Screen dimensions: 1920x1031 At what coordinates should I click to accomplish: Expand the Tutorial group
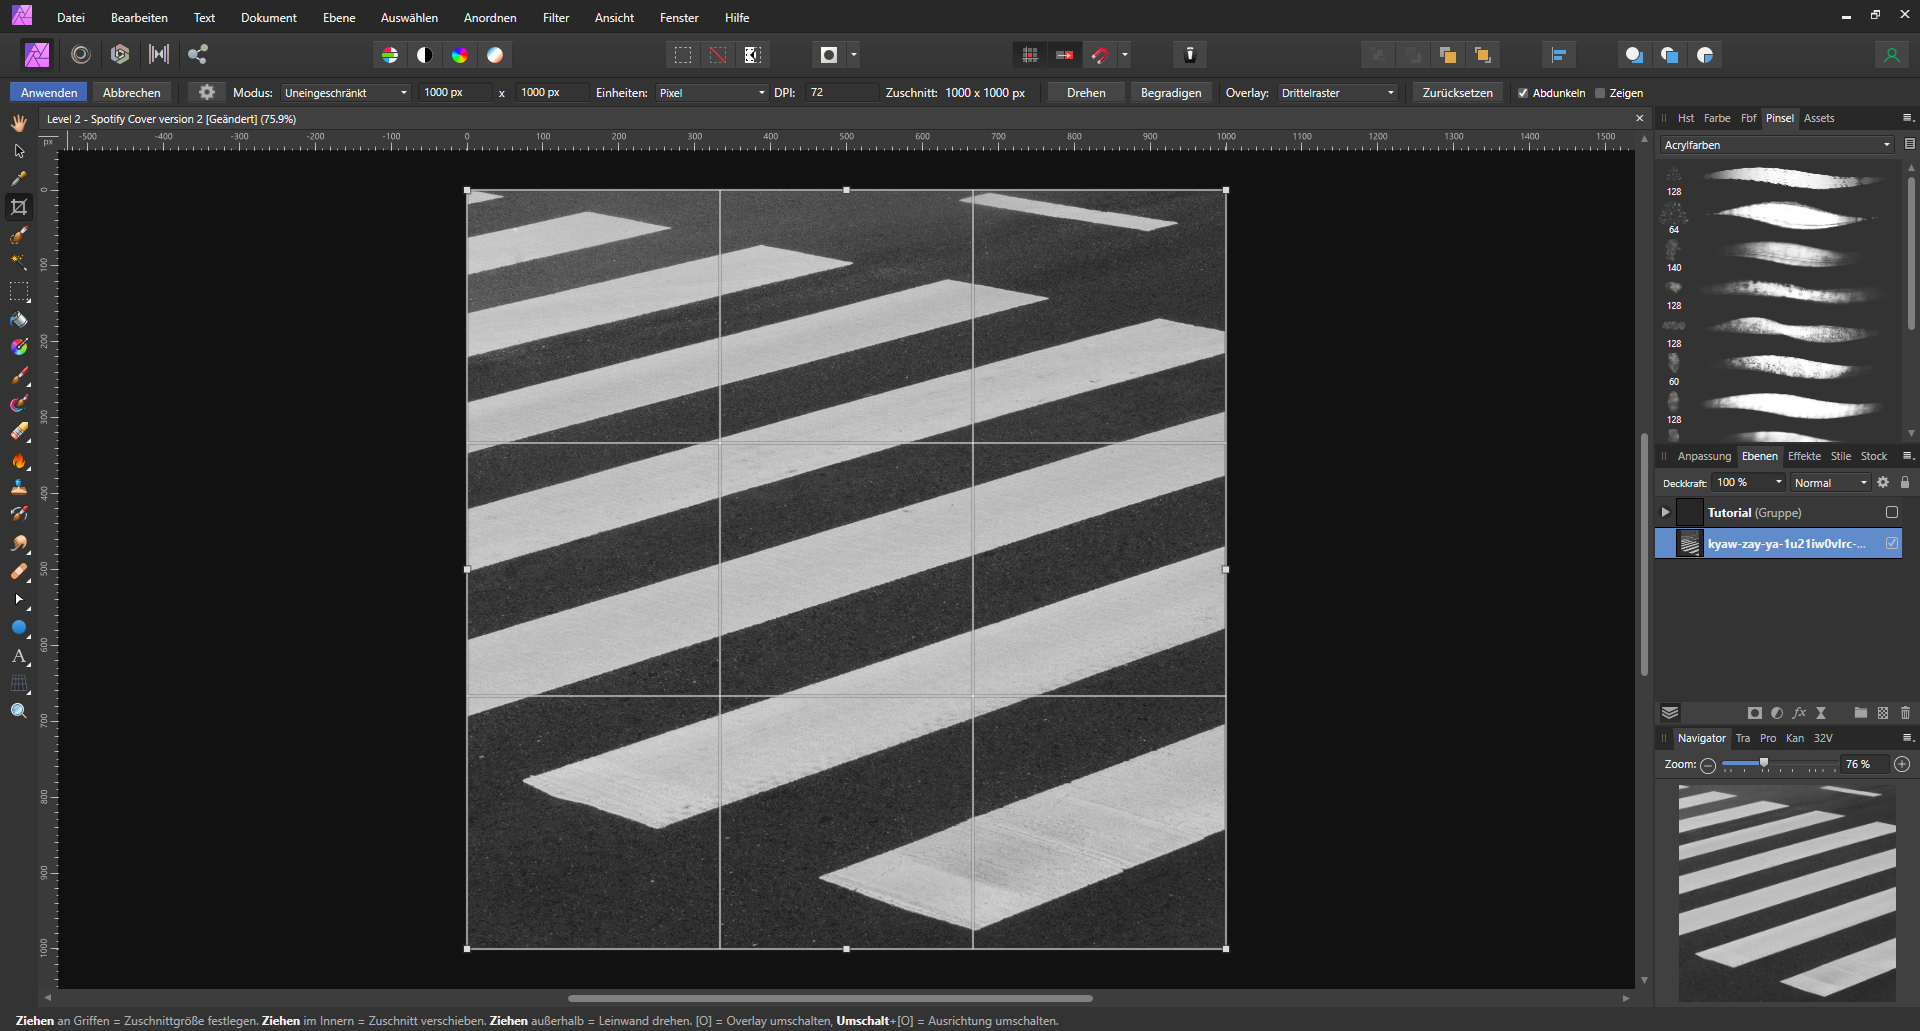[1665, 512]
